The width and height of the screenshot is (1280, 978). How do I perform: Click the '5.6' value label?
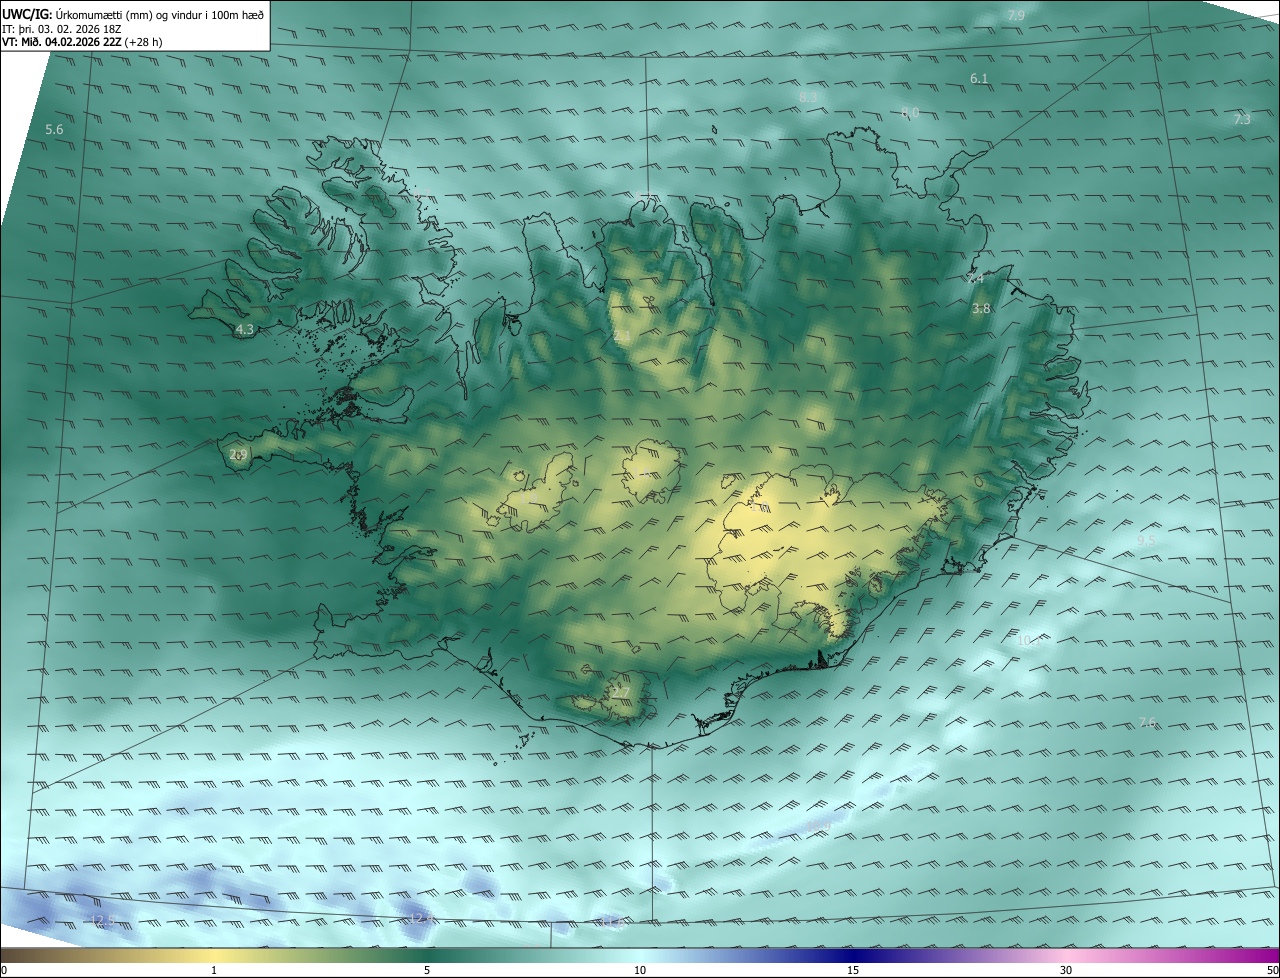[54, 130]
